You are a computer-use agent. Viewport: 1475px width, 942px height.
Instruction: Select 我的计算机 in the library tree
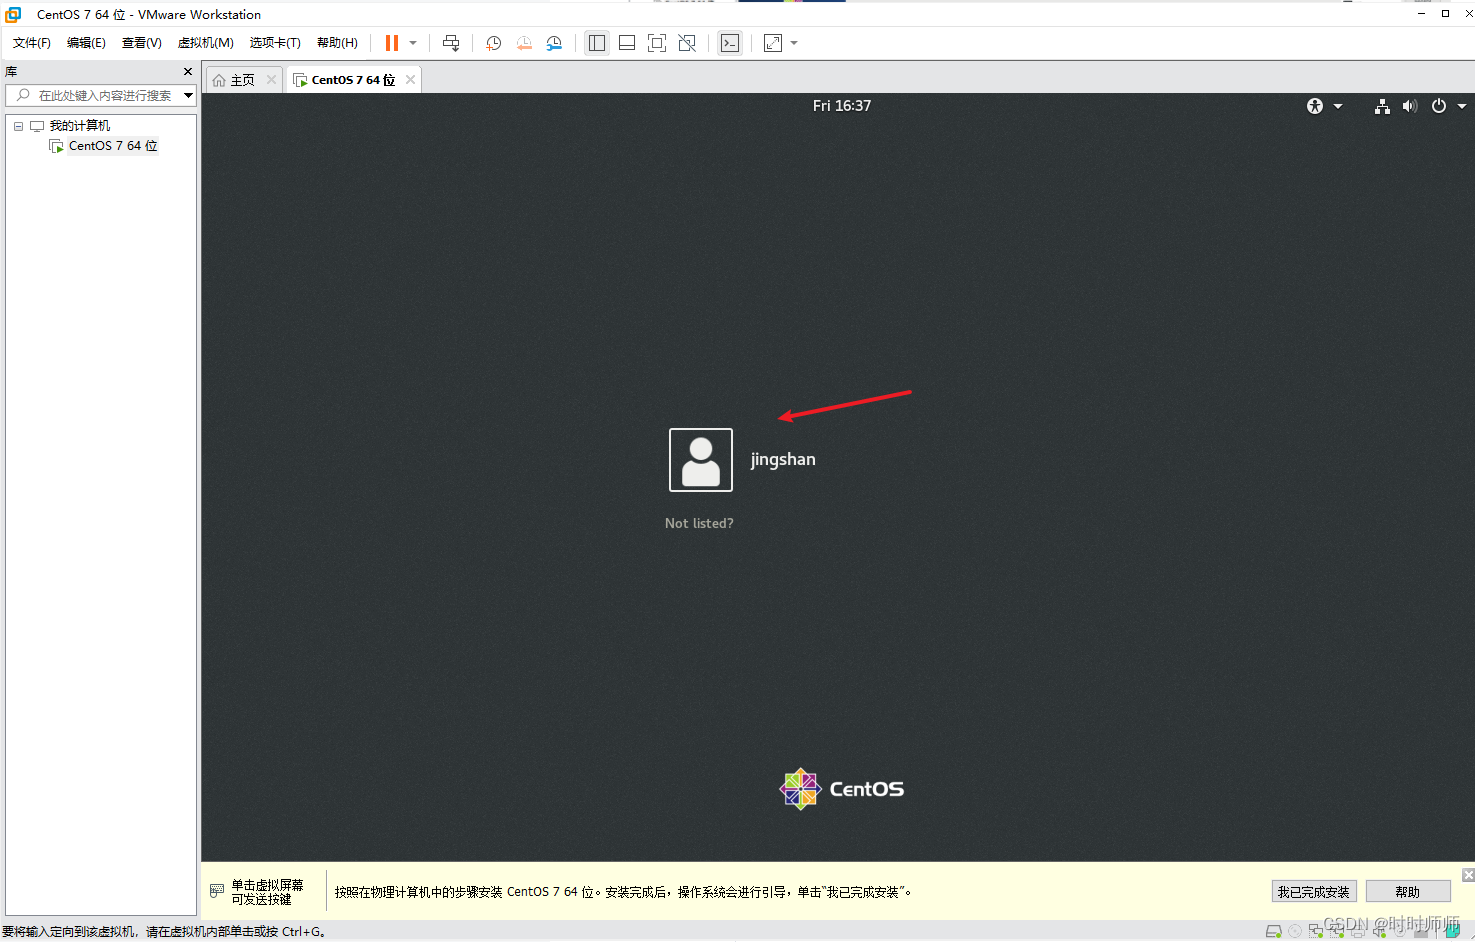coord(80,126)
